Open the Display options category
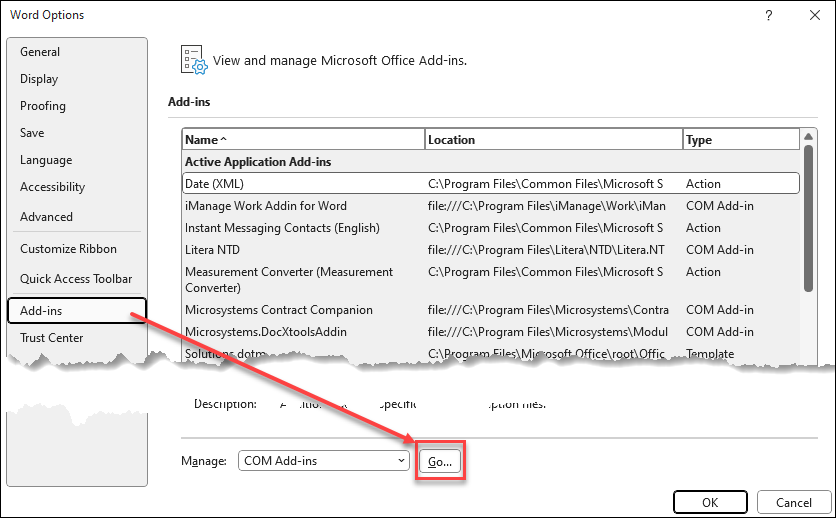This screenshot has width=836, height=518. (x=39, y=79)
